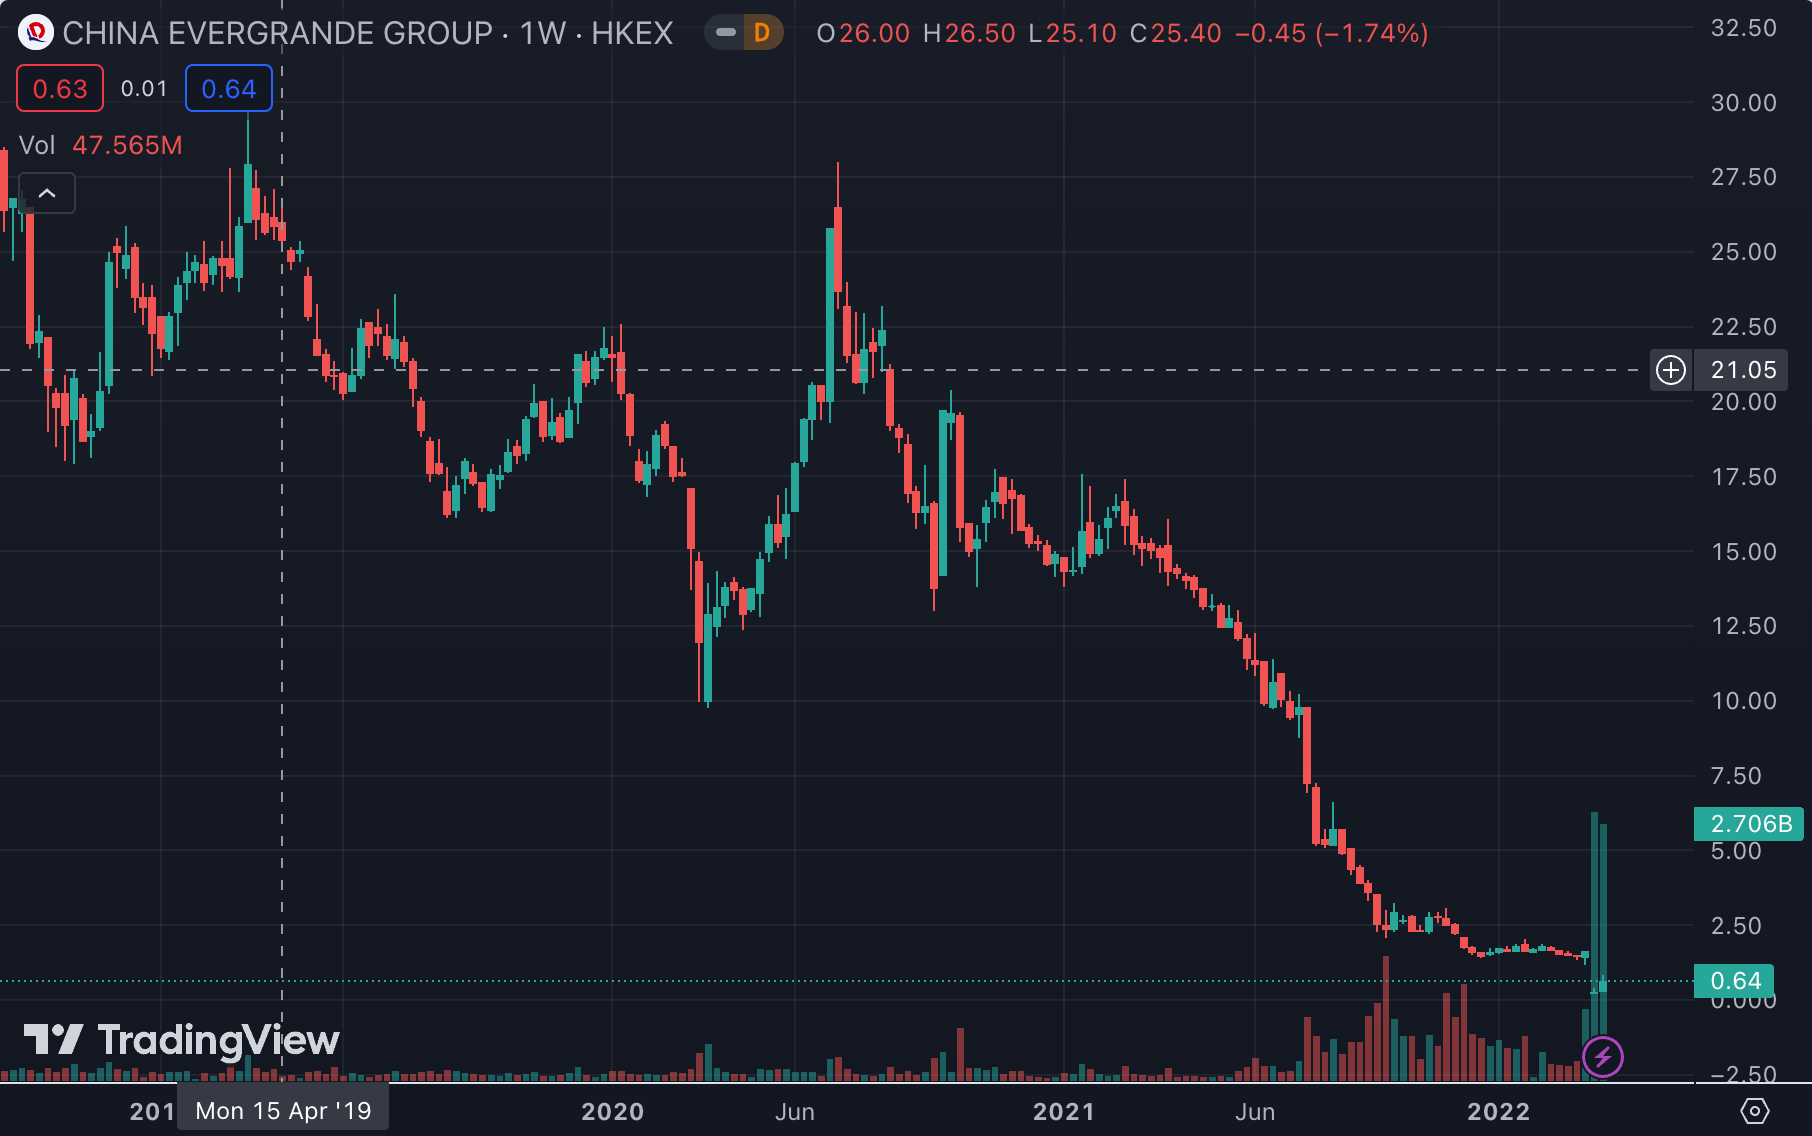Click the 2021 label on time axis
Screen dimensions: 1812x1136
pyautogui.click(x=1063, y=1111)
